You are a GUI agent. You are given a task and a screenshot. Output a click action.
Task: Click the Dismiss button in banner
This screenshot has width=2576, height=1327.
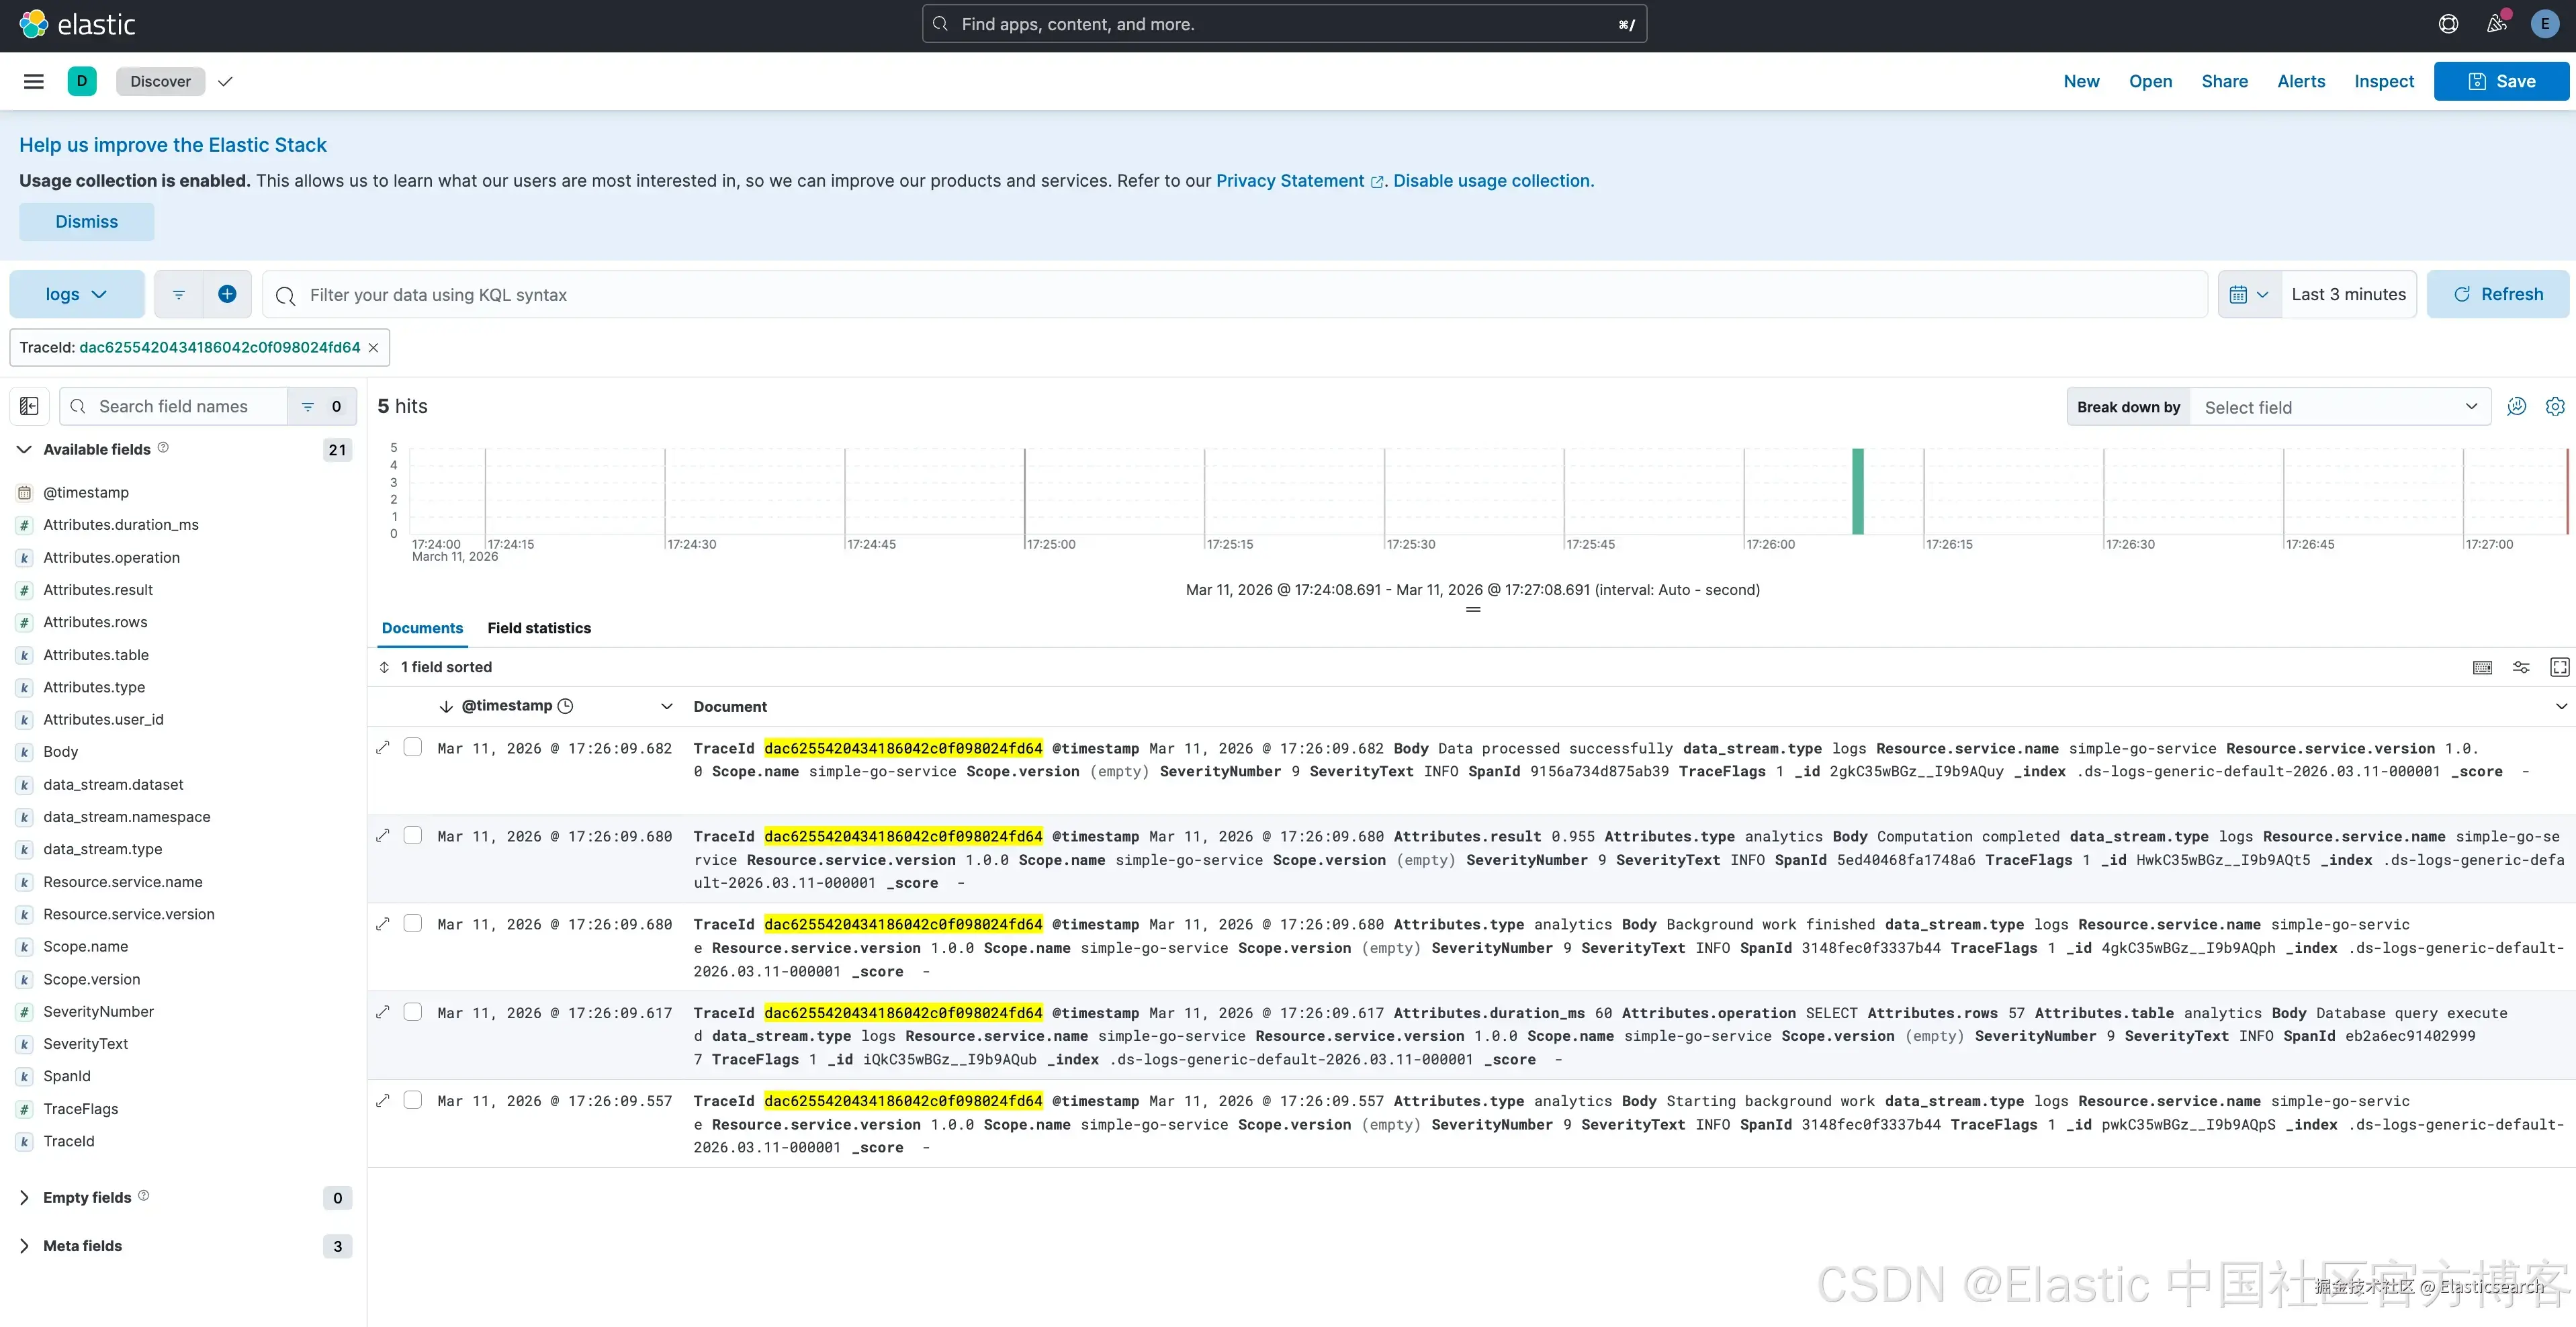pyautogui.click(x=87, y=222)
